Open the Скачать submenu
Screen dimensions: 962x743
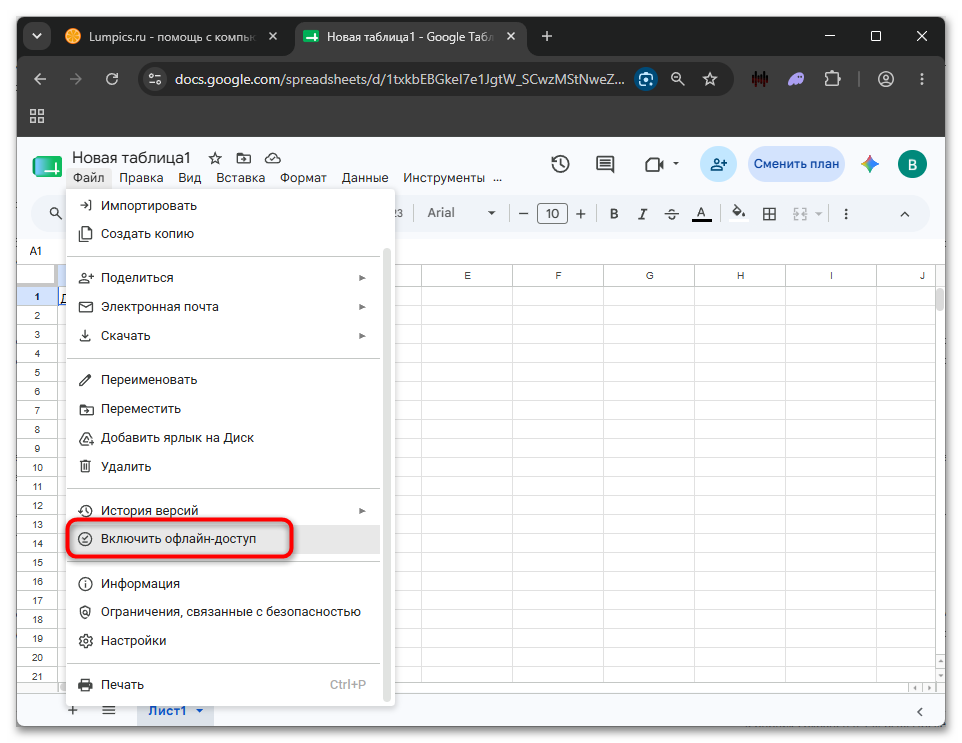[x=223, y=336]
